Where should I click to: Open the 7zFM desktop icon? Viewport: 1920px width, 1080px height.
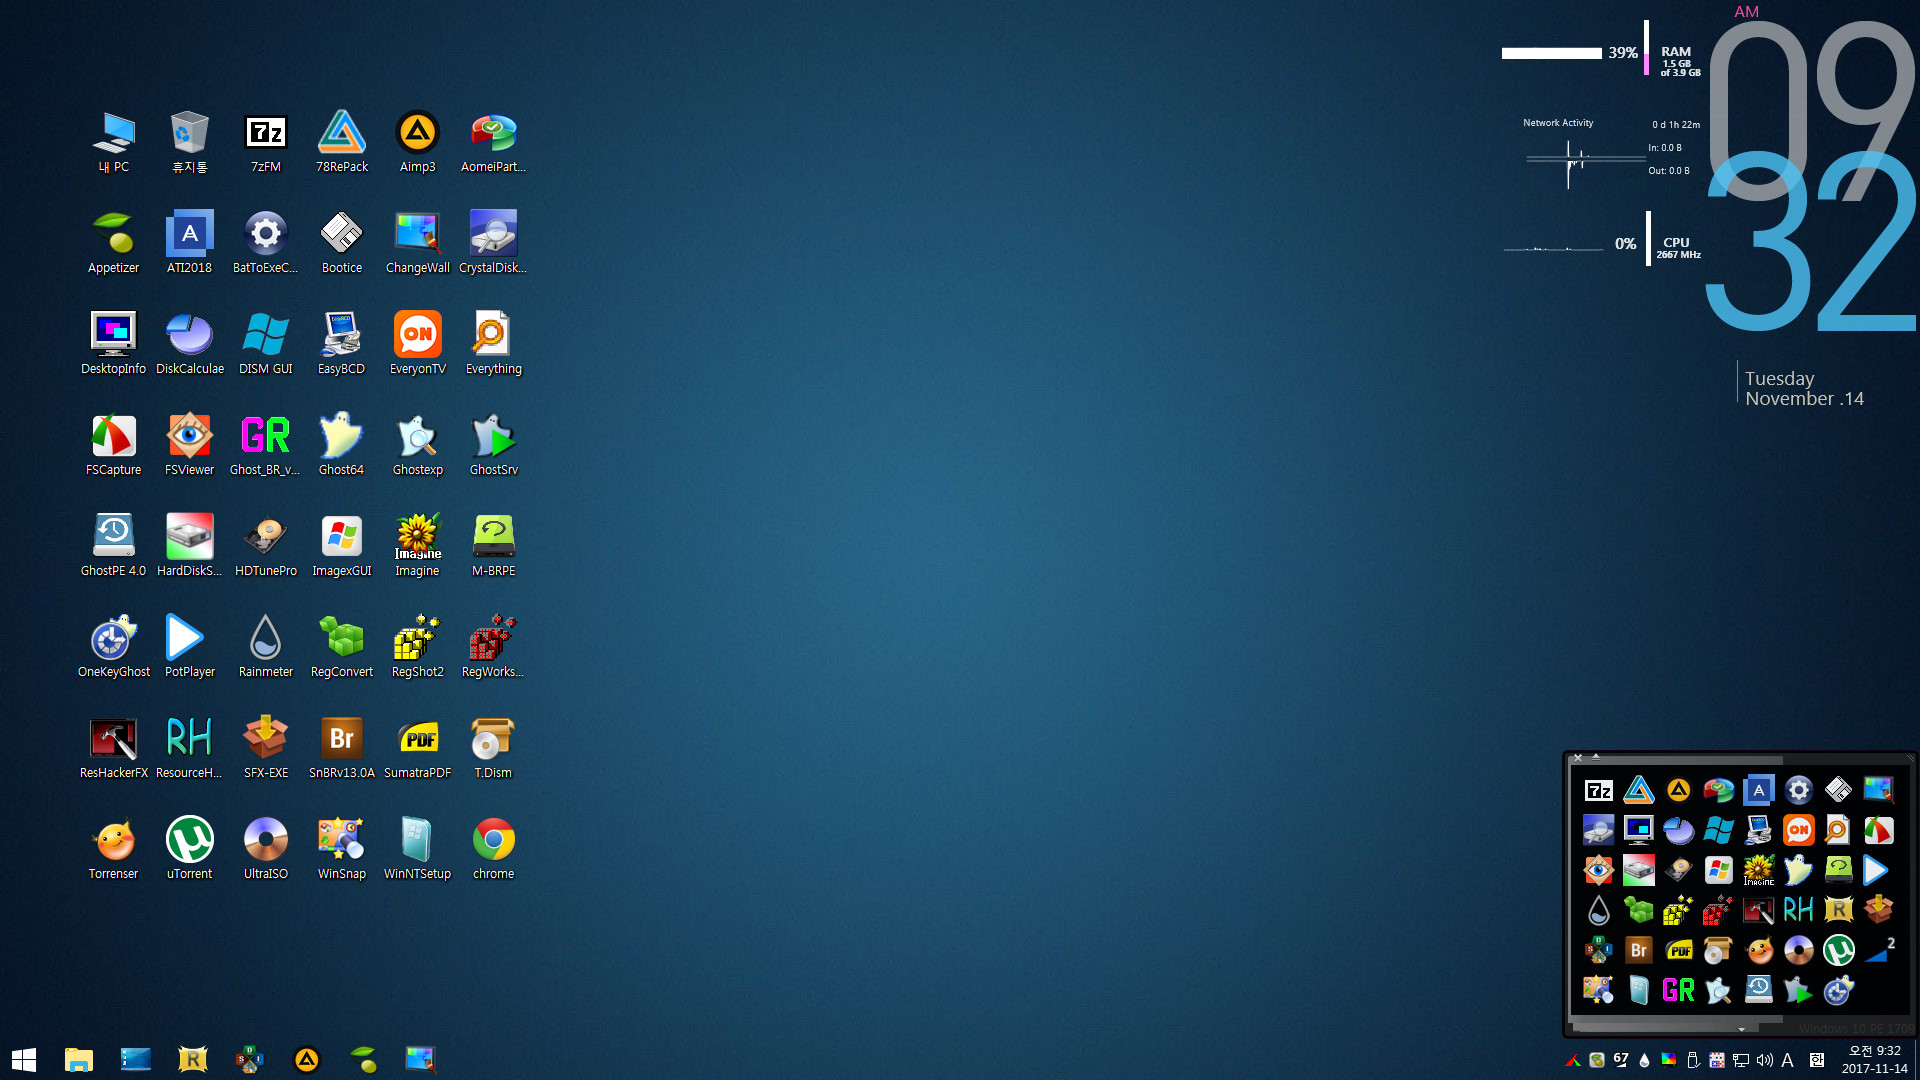[266, 142]
